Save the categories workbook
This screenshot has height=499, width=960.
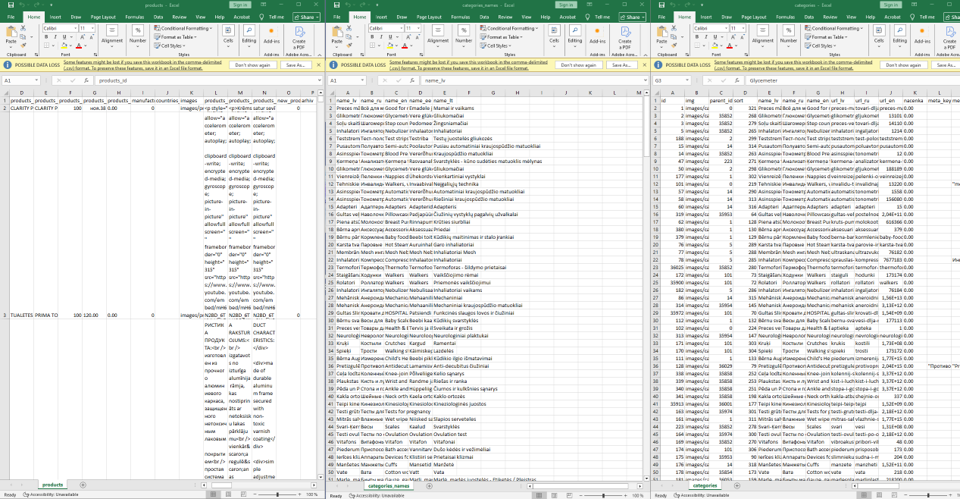pos(661,5)
